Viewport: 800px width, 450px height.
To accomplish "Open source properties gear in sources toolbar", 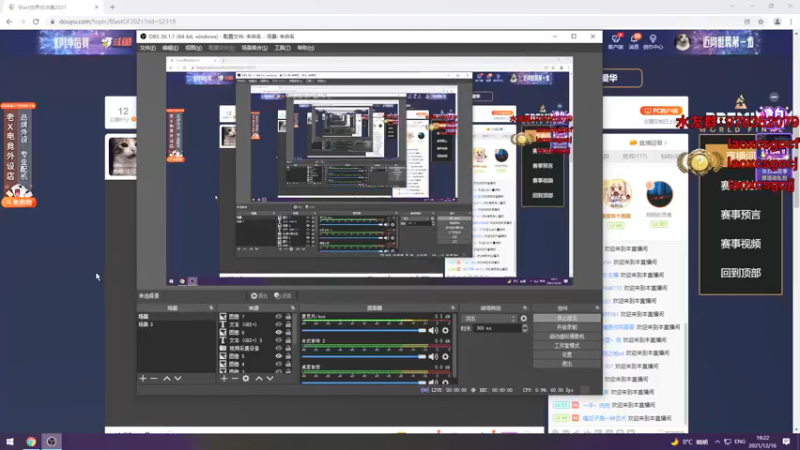I will (246, 379).
